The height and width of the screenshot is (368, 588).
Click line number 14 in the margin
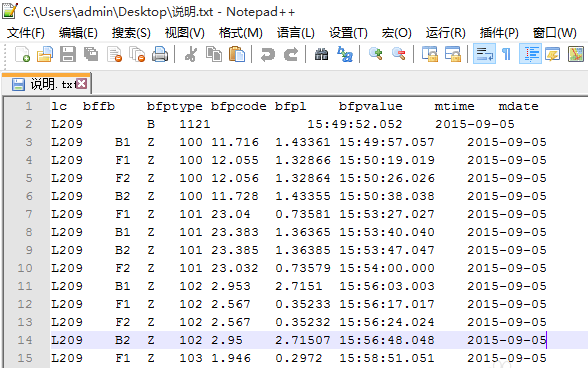click(25, 340)
